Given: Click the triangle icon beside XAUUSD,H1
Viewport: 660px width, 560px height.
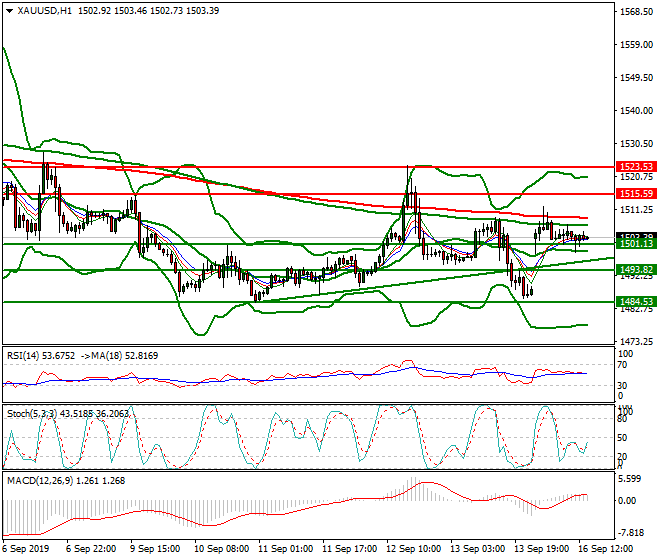Looking at the screenshot, I should click(9, 11).
